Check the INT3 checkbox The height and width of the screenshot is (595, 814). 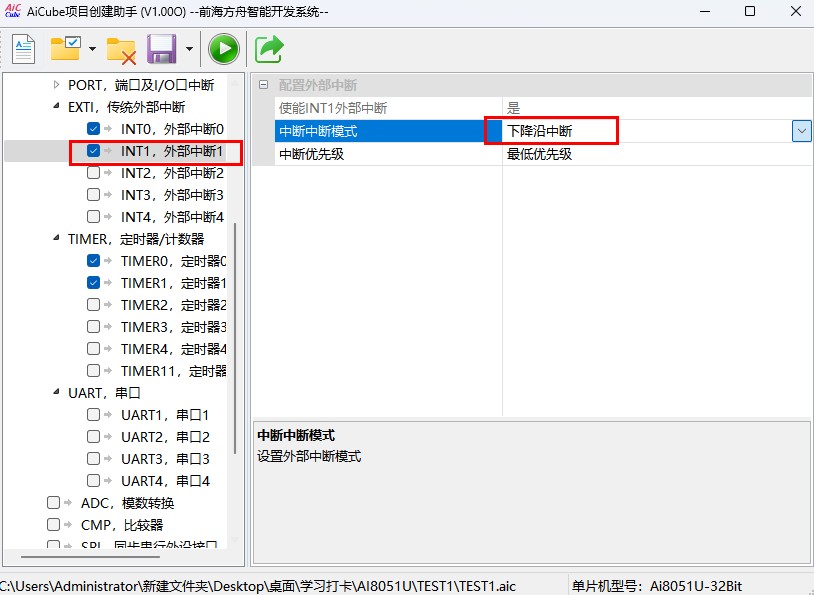click(93, 195)
